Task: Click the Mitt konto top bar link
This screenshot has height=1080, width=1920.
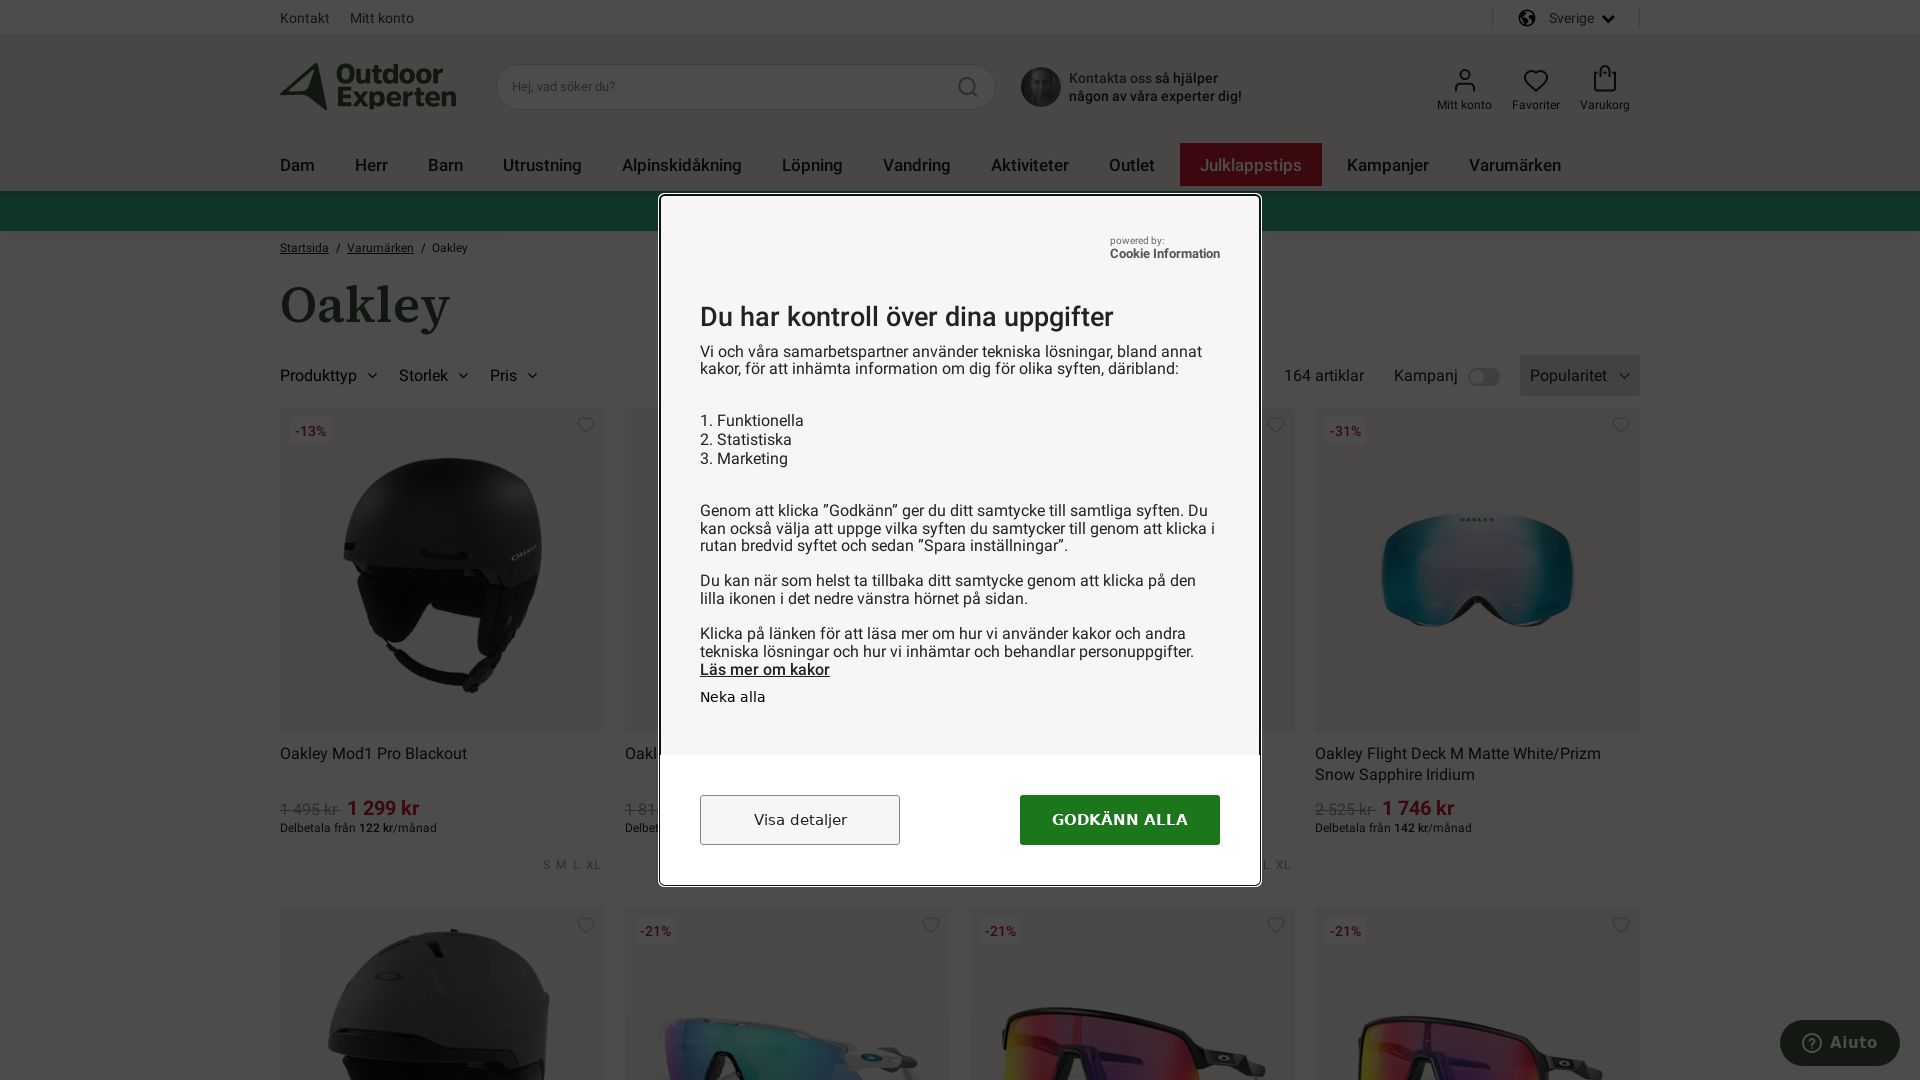Action: (382, 18)
